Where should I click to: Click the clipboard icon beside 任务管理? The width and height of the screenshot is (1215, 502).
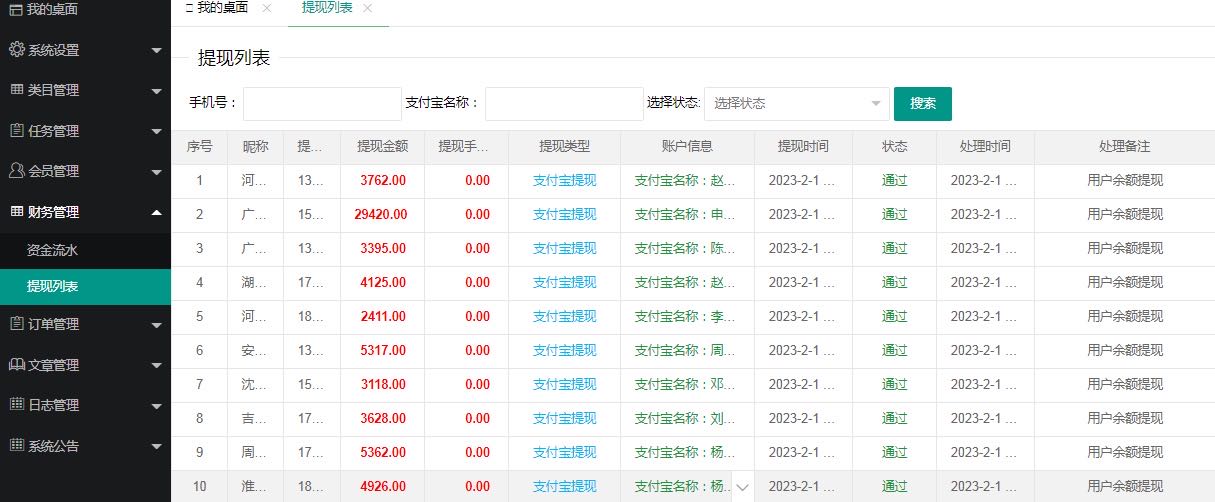point(16,131)
